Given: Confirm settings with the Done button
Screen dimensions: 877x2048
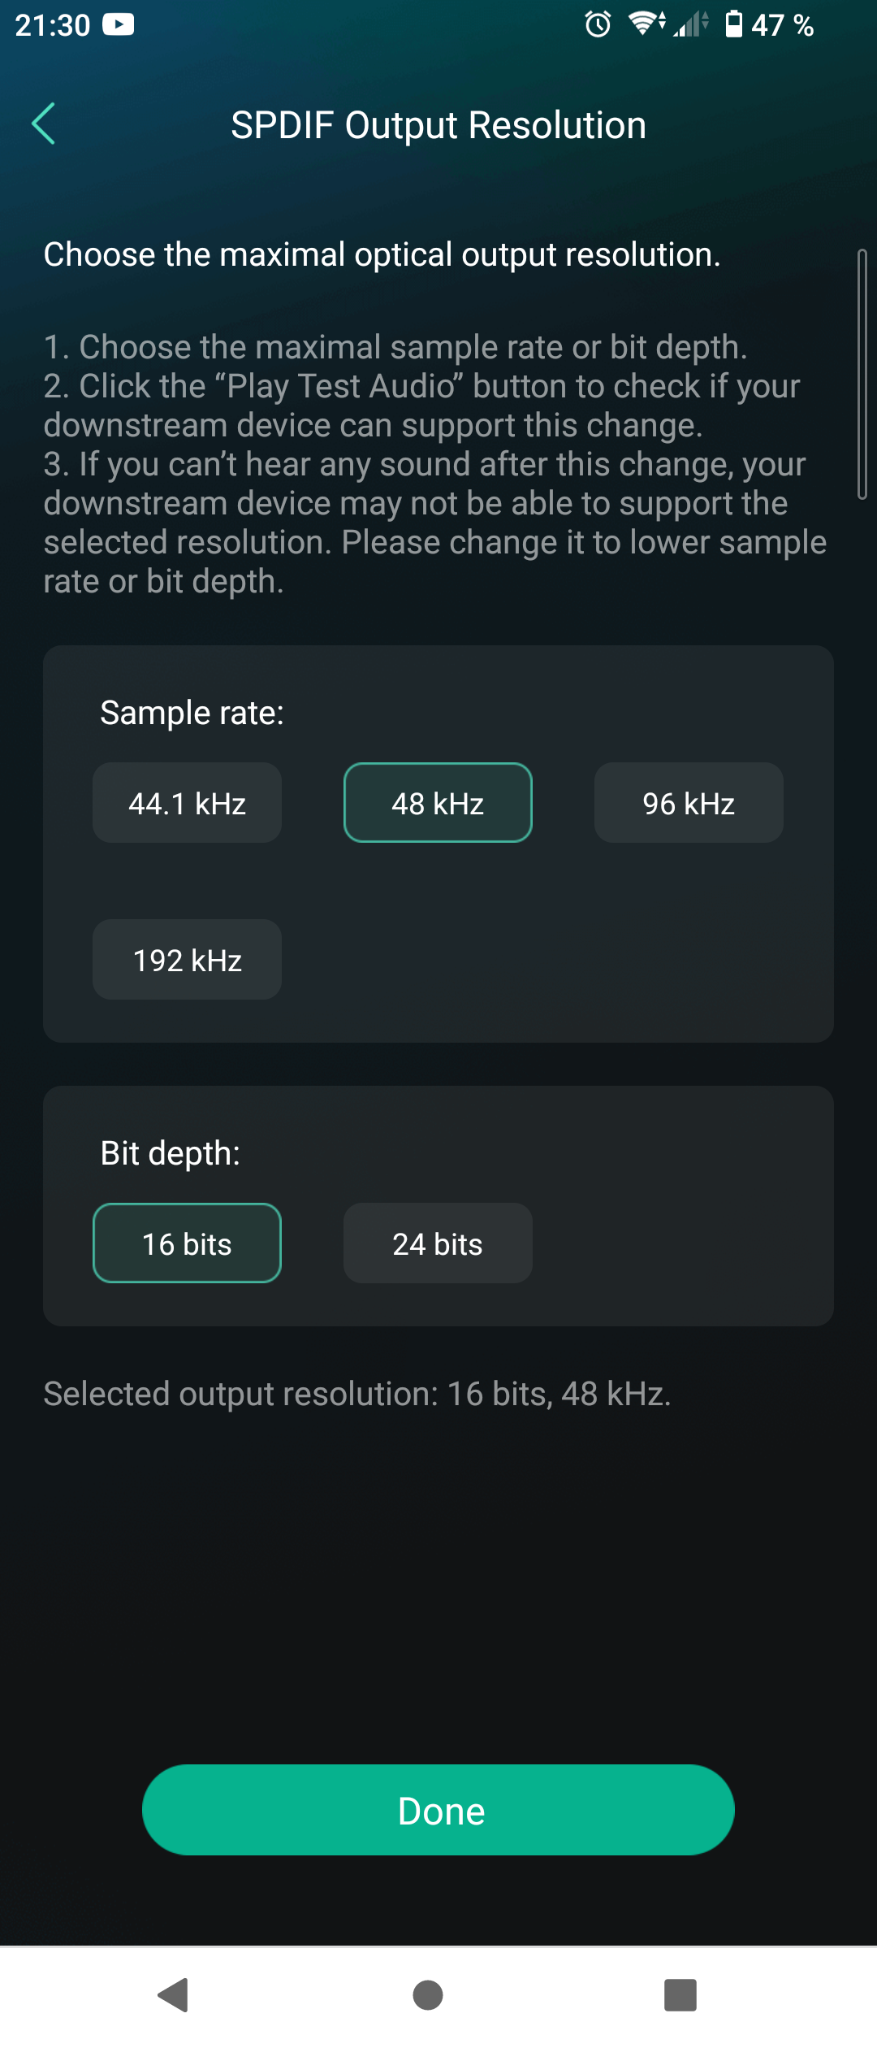Looking at the screenshot, I should pos(438,1810).
